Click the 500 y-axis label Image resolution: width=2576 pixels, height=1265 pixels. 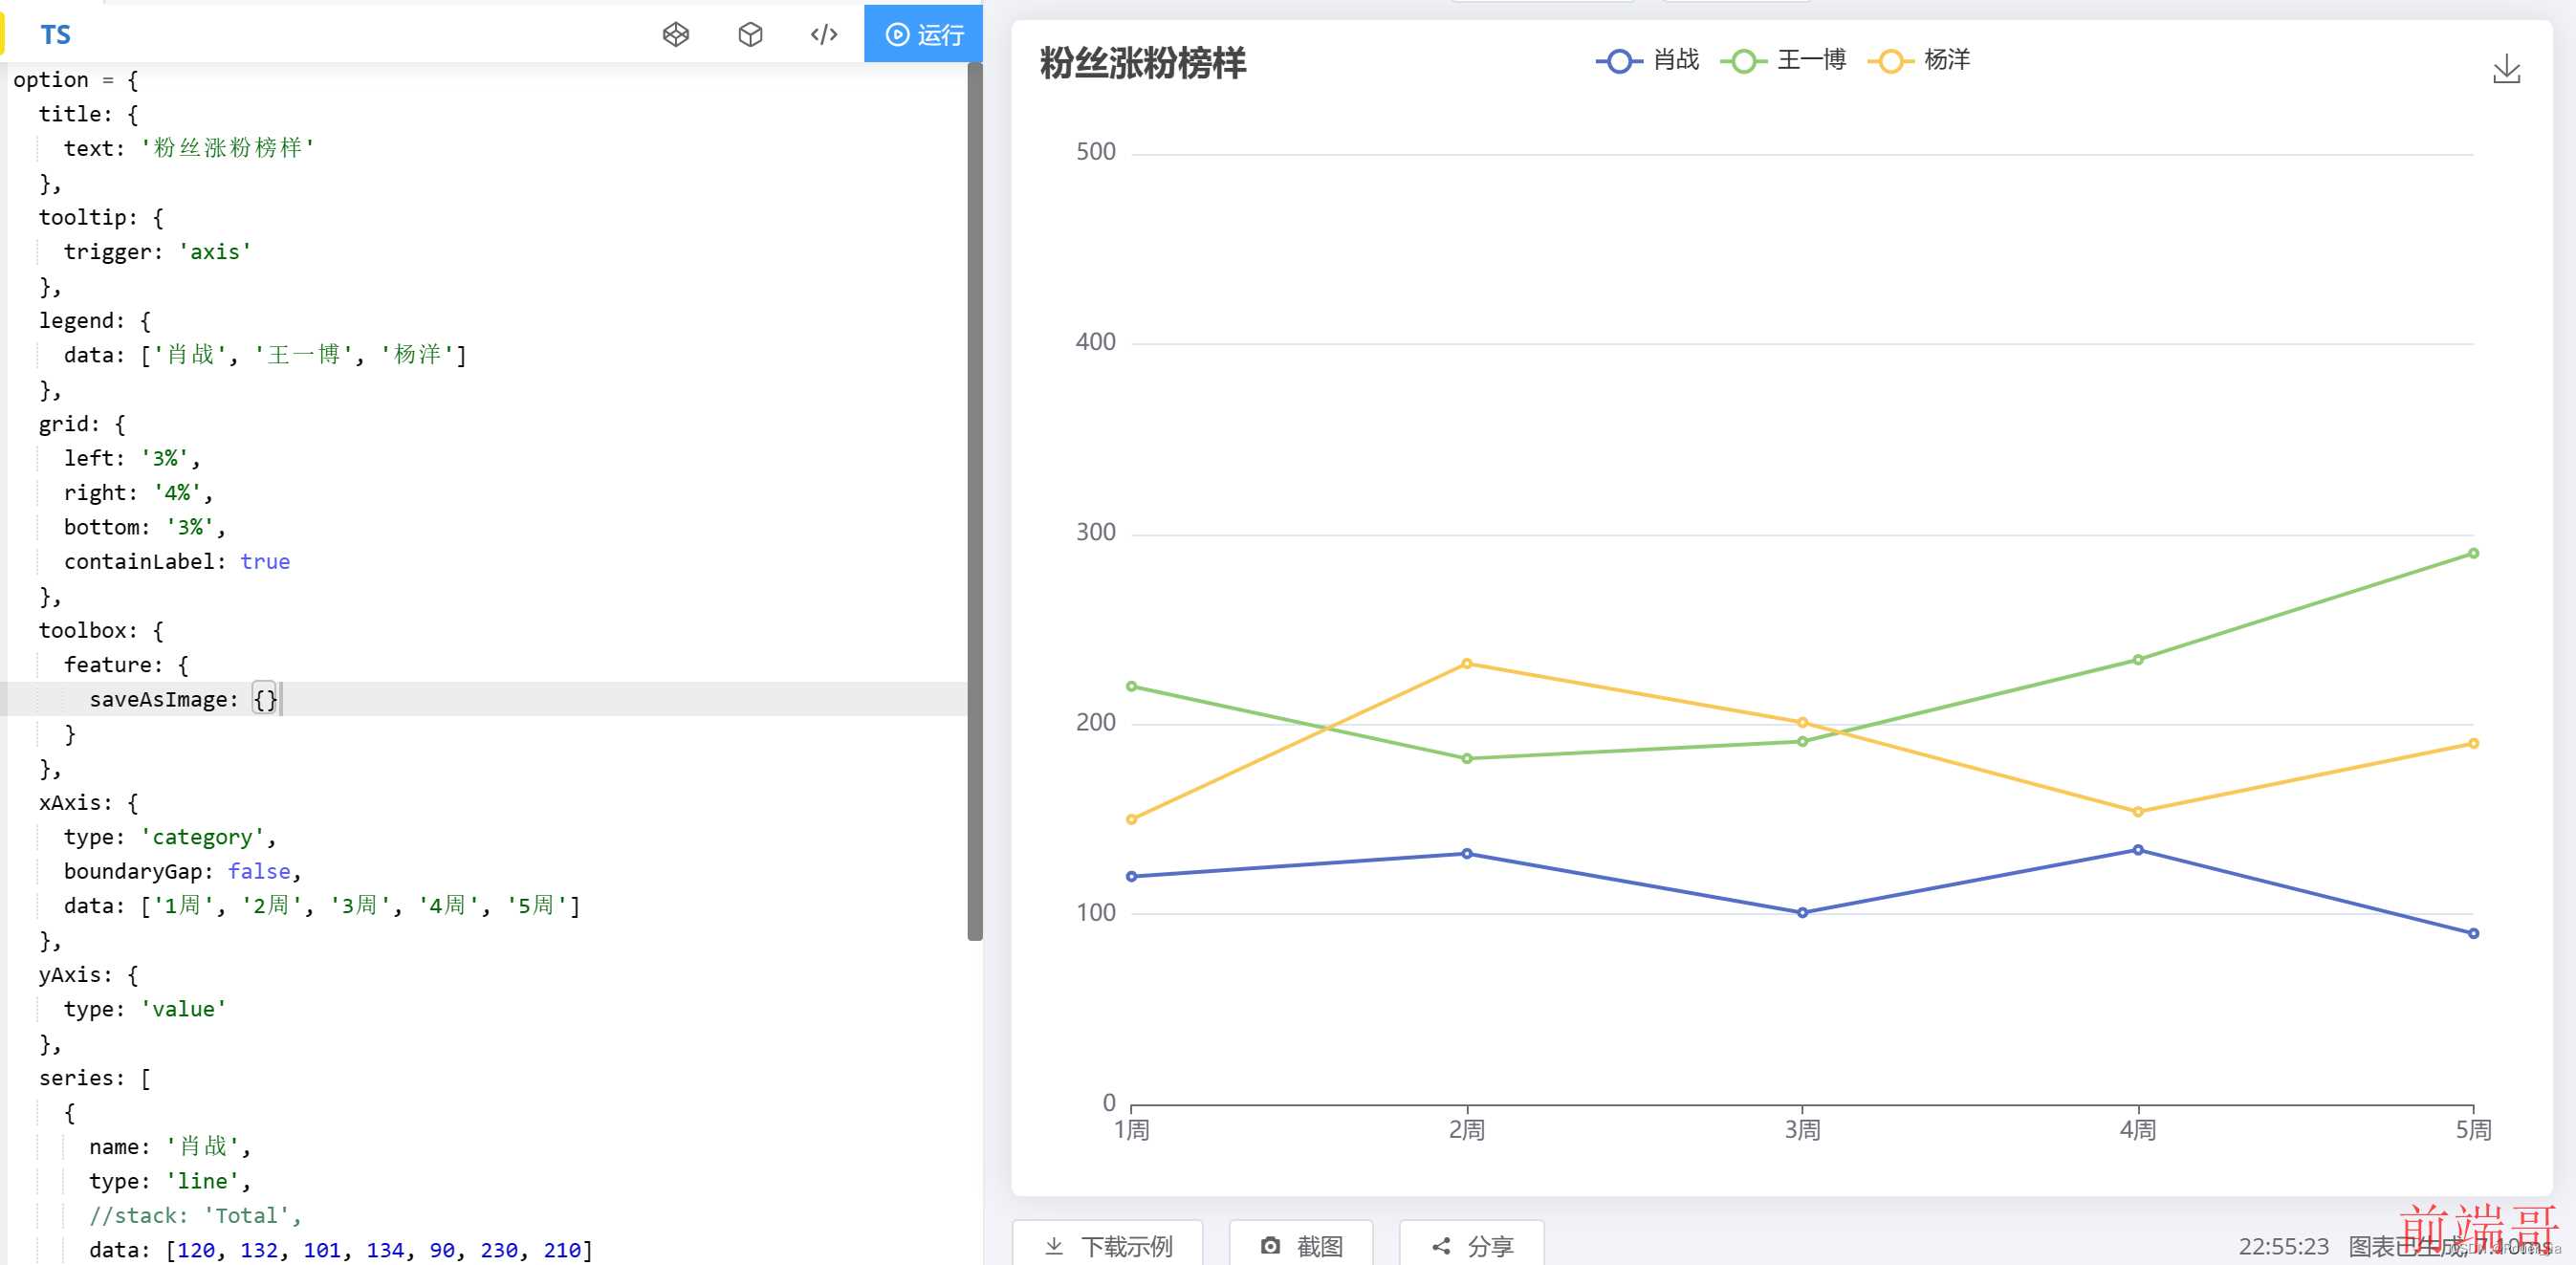pyautogui.click(x=1095, y=152)
